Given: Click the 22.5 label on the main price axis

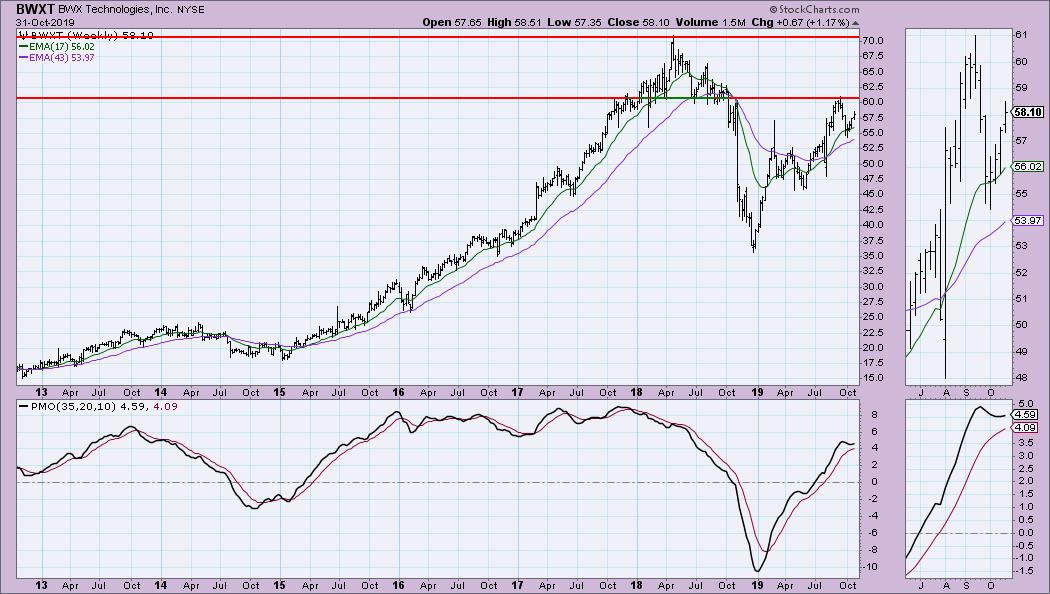Looking at the screenshot, I should [873, 333].
